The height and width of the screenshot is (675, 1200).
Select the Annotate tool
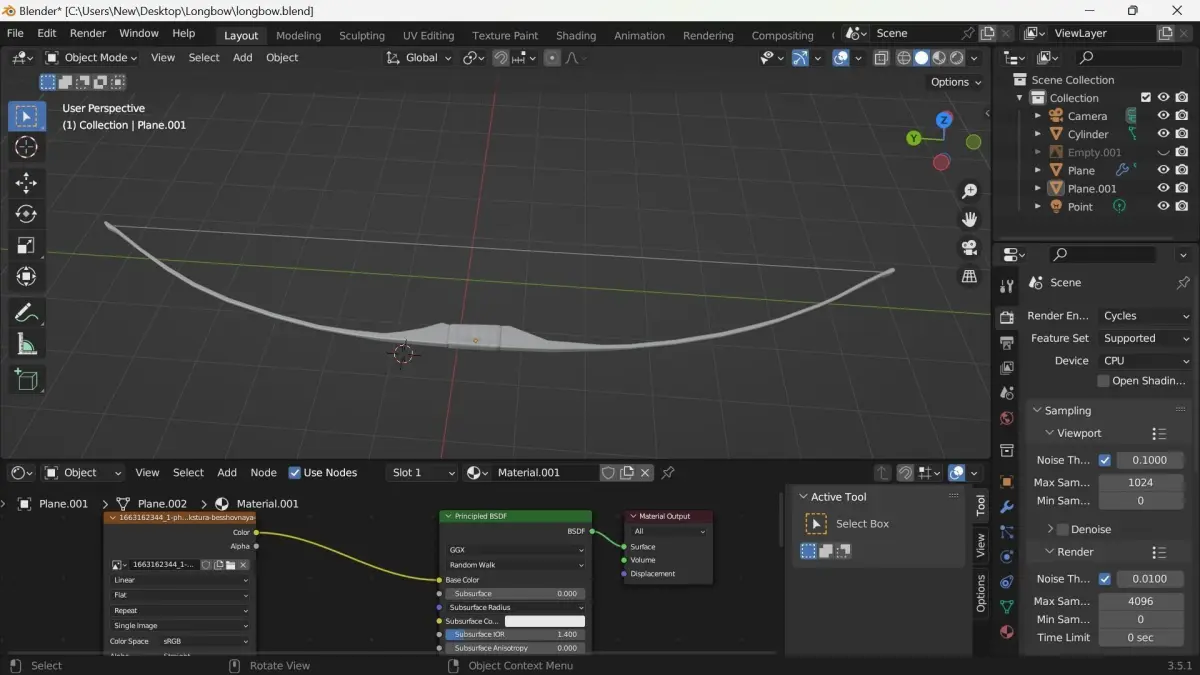coord(27,313)
